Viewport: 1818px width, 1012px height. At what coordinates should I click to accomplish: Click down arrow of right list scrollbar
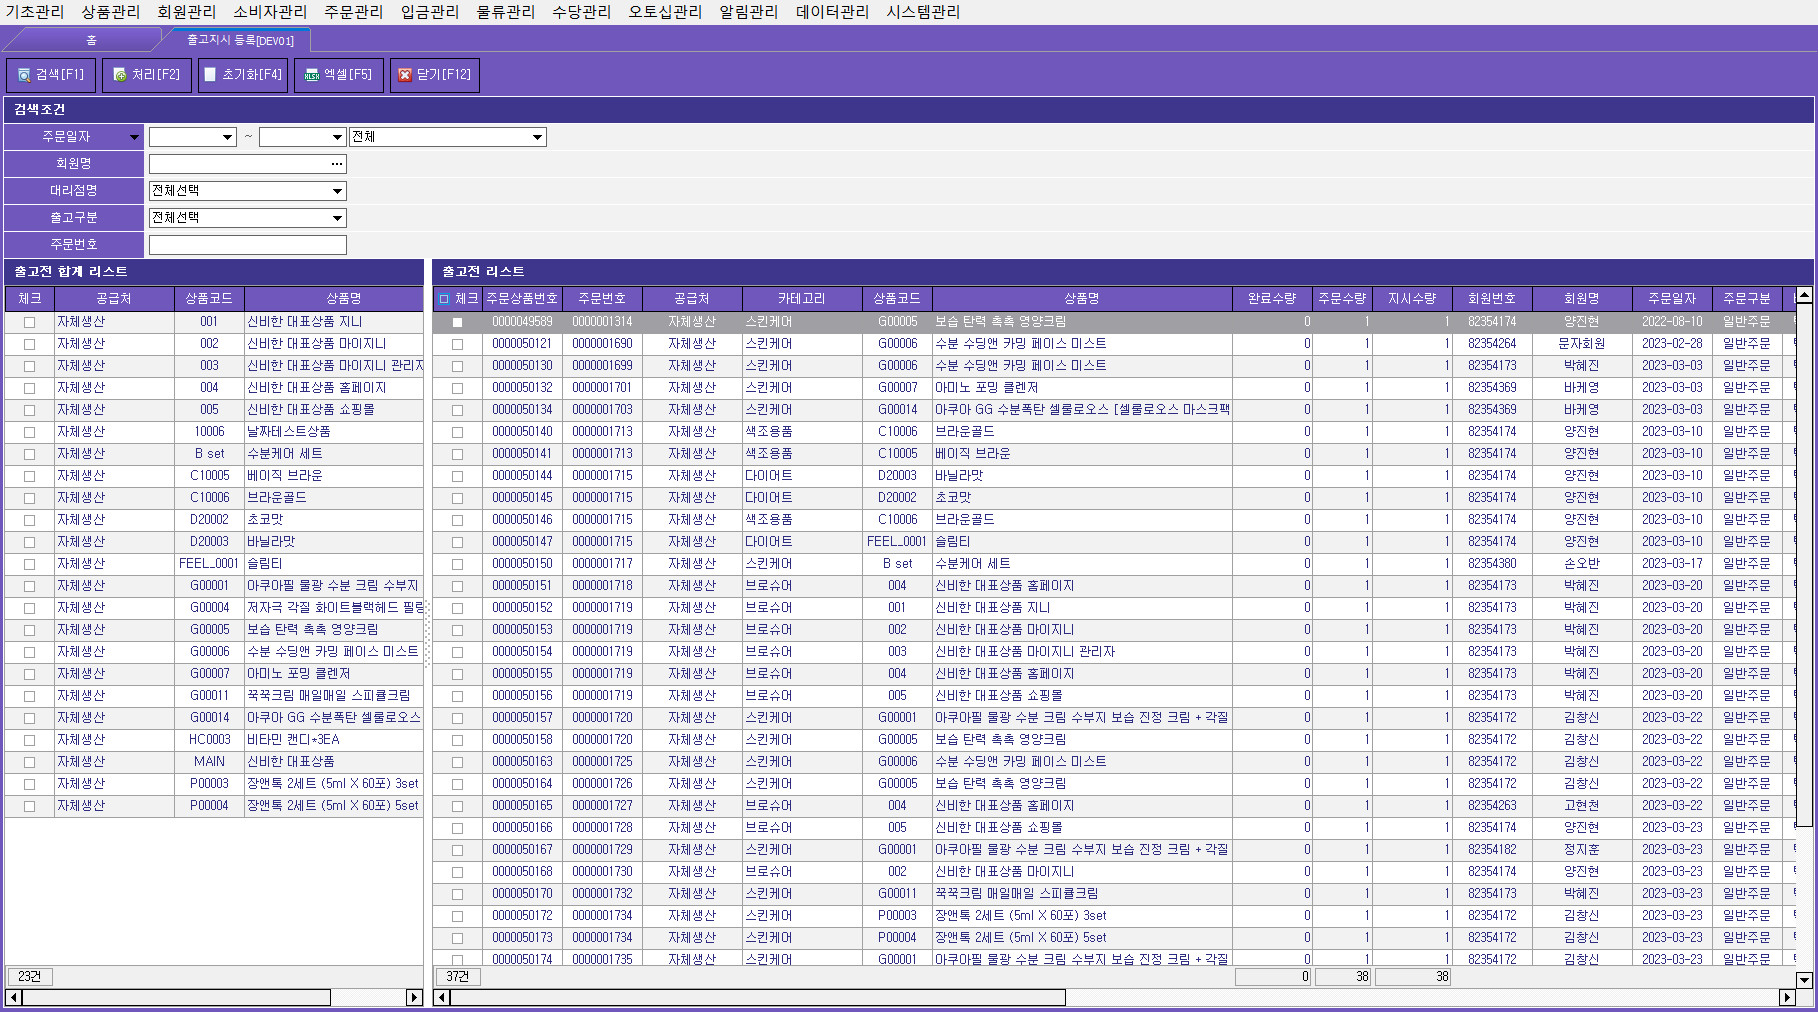1804,980
